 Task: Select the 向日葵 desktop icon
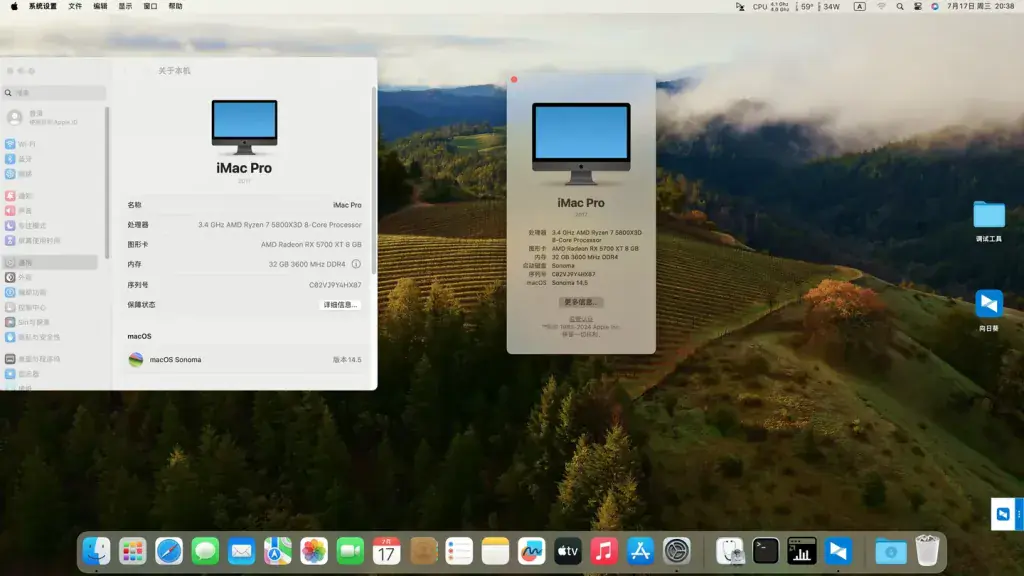coord(989,310)
